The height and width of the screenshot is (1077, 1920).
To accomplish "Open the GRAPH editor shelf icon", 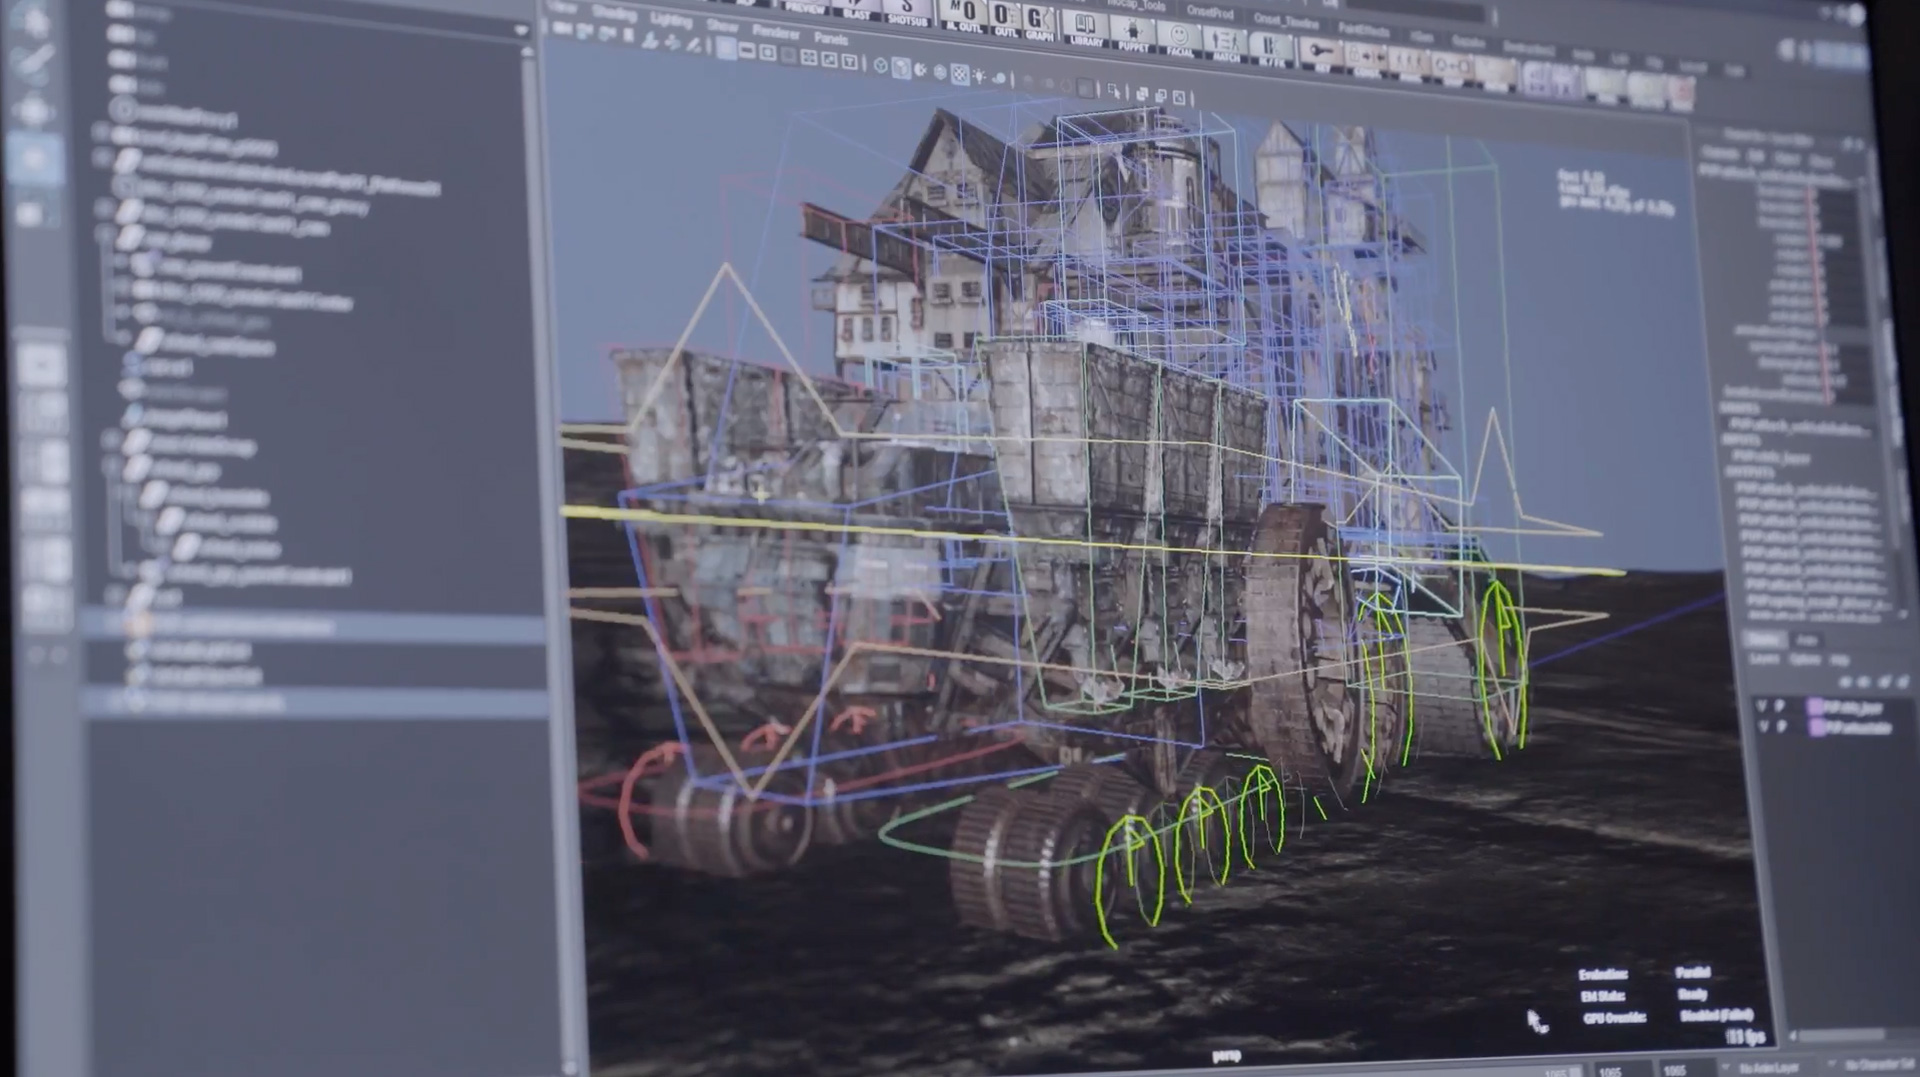I will (x=1039, y=21).
